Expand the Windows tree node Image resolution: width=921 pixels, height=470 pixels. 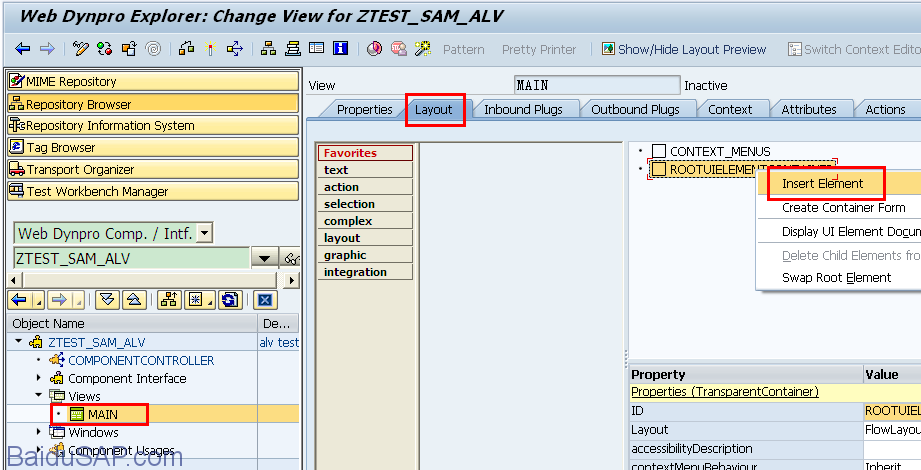pyautogui.click(x=40, y=433)
